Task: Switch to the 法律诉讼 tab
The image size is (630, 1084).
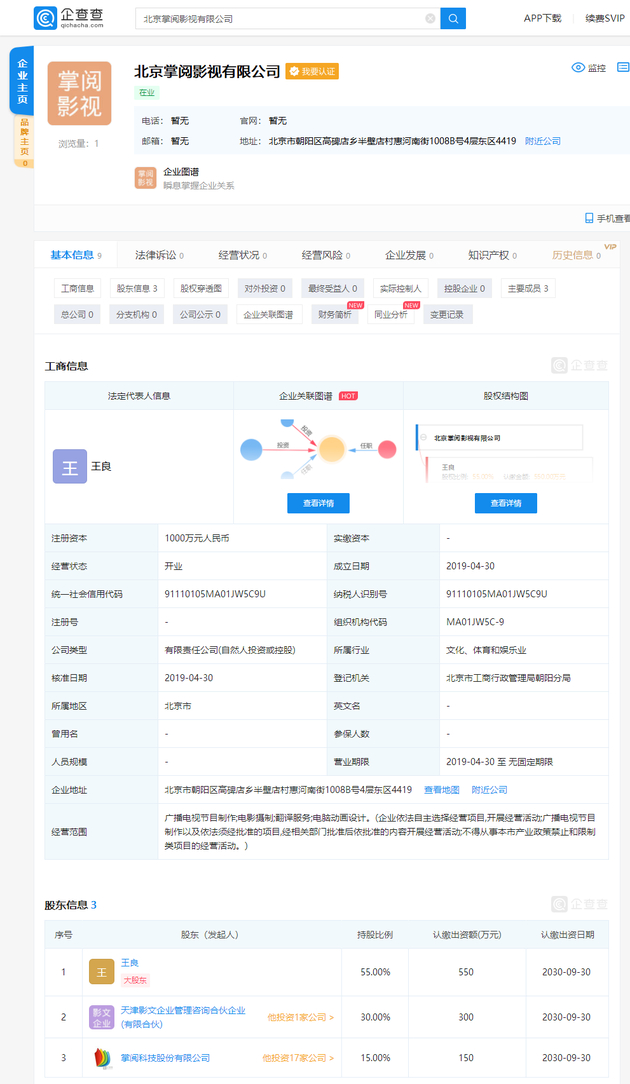Action: pos(159,255)
